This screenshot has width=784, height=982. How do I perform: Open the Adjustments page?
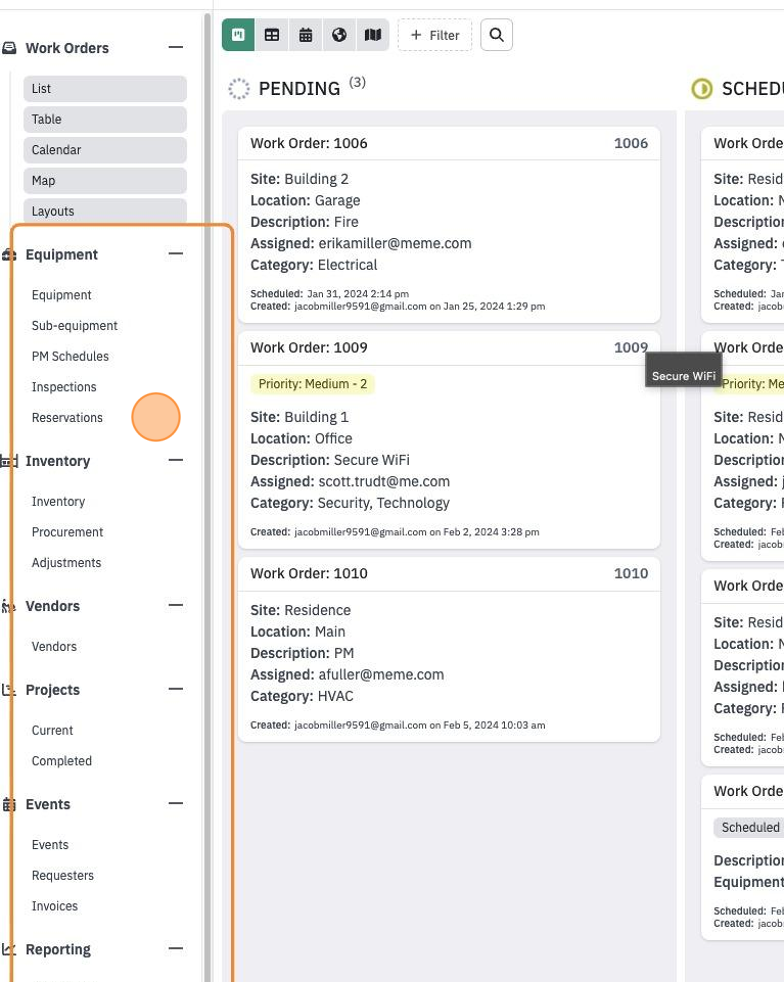click(66, 563)
